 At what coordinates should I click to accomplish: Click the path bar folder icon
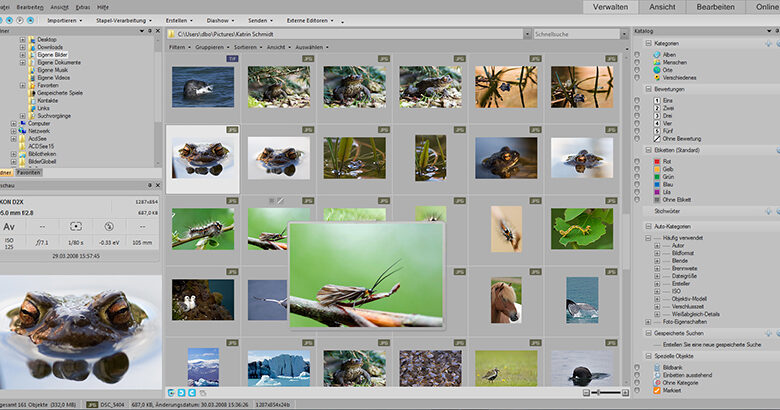[x=172, y=34]
